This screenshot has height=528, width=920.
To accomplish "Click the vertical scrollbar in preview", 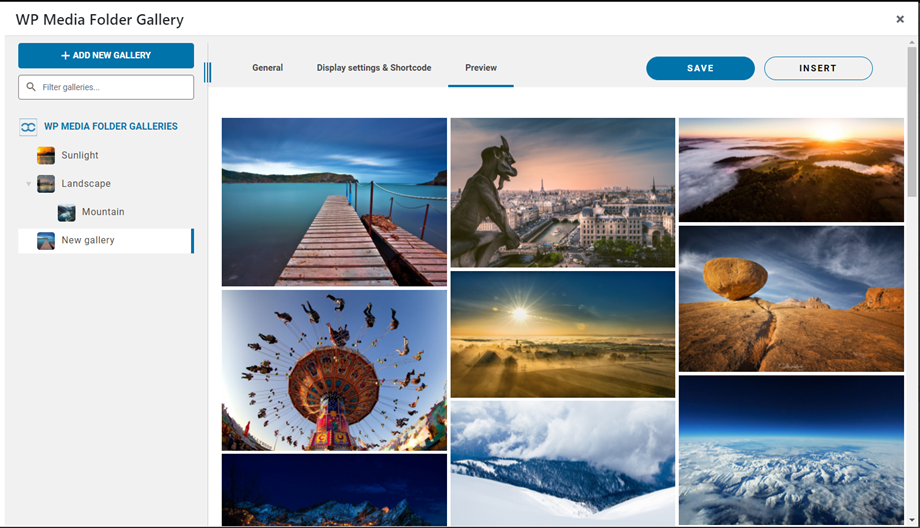I will (912, 120).
